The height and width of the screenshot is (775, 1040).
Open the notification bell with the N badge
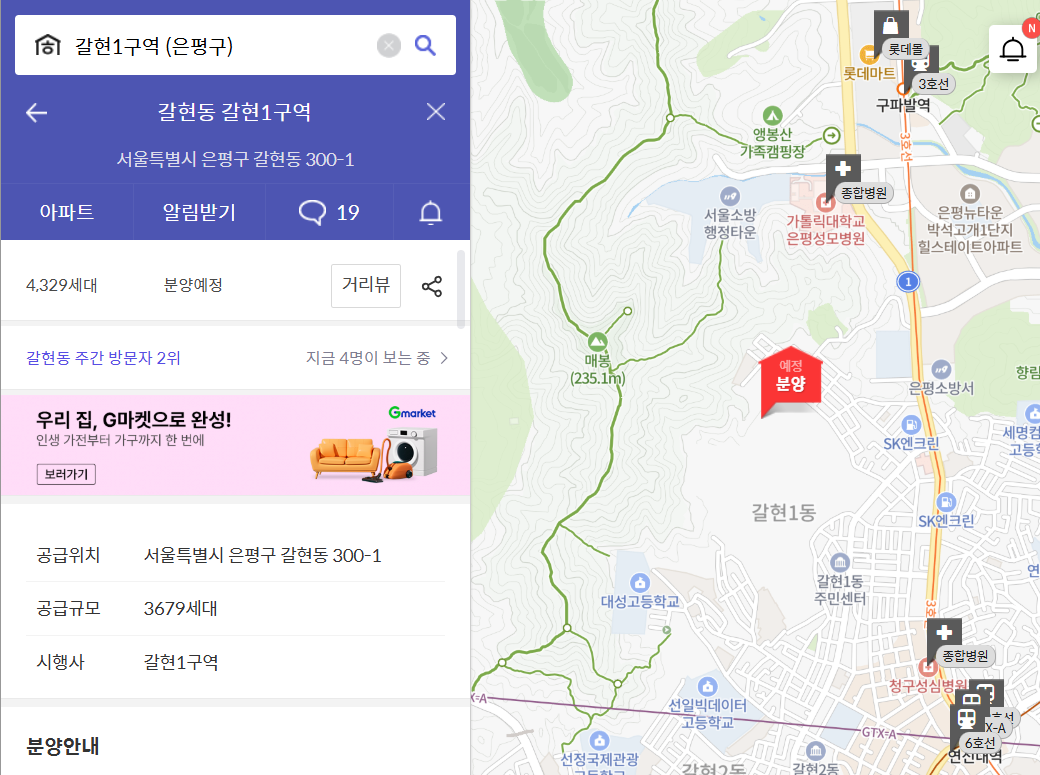pyautogui.click(x=1013, y=48)
